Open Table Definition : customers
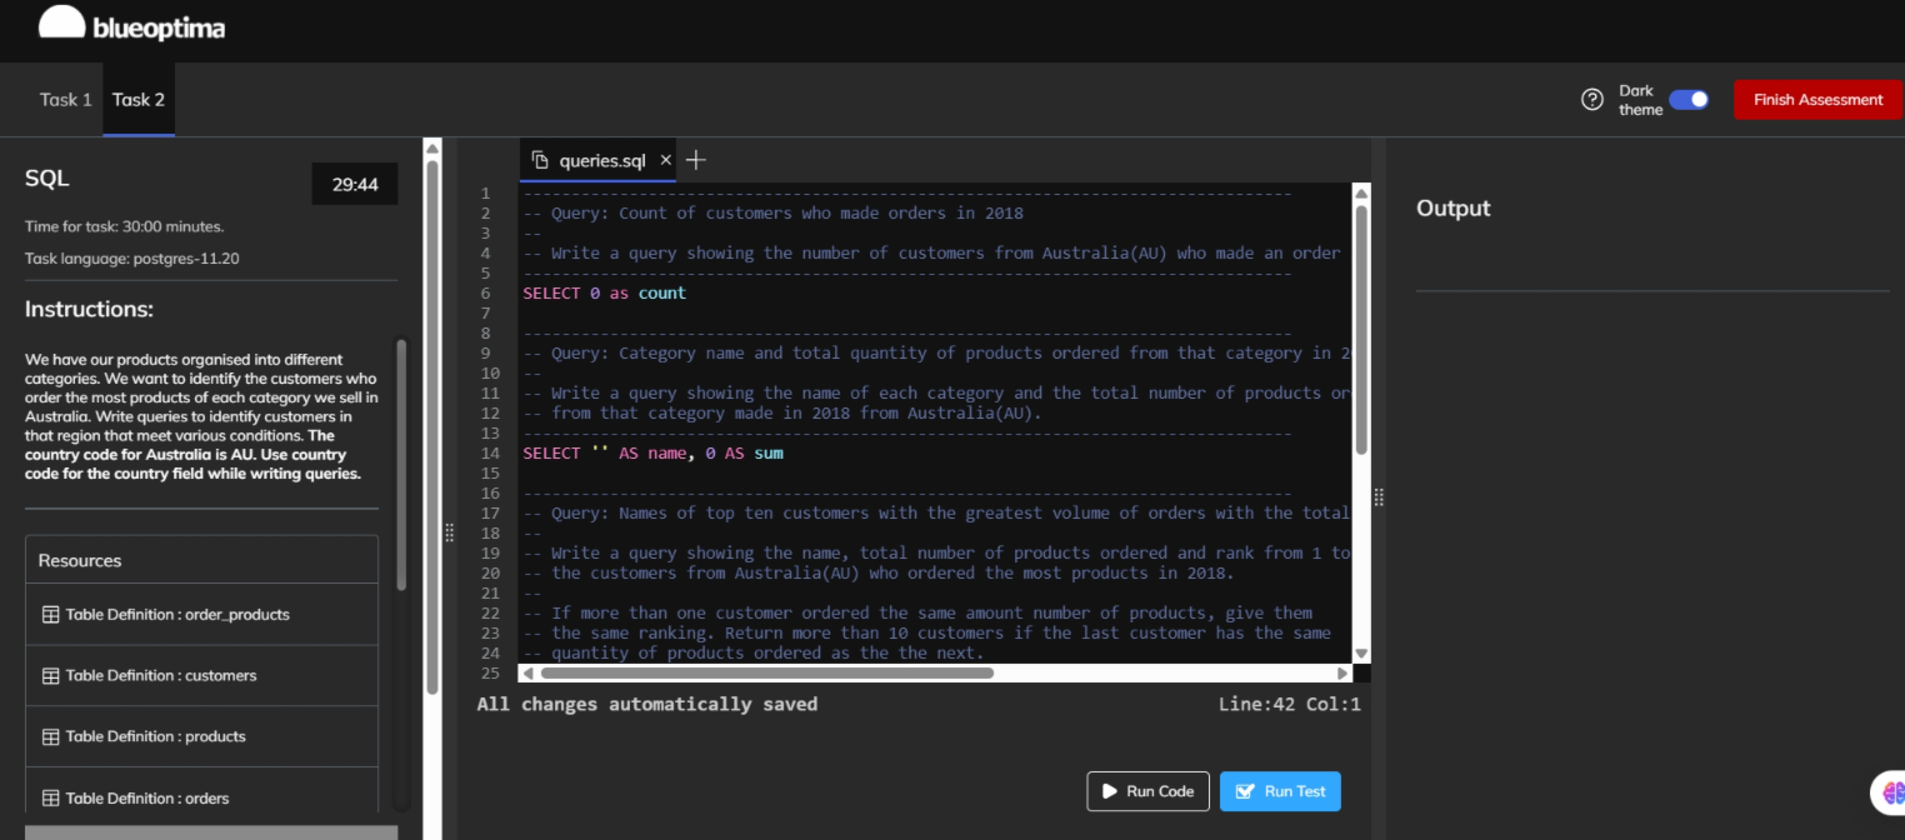 (x=202, y=675)
